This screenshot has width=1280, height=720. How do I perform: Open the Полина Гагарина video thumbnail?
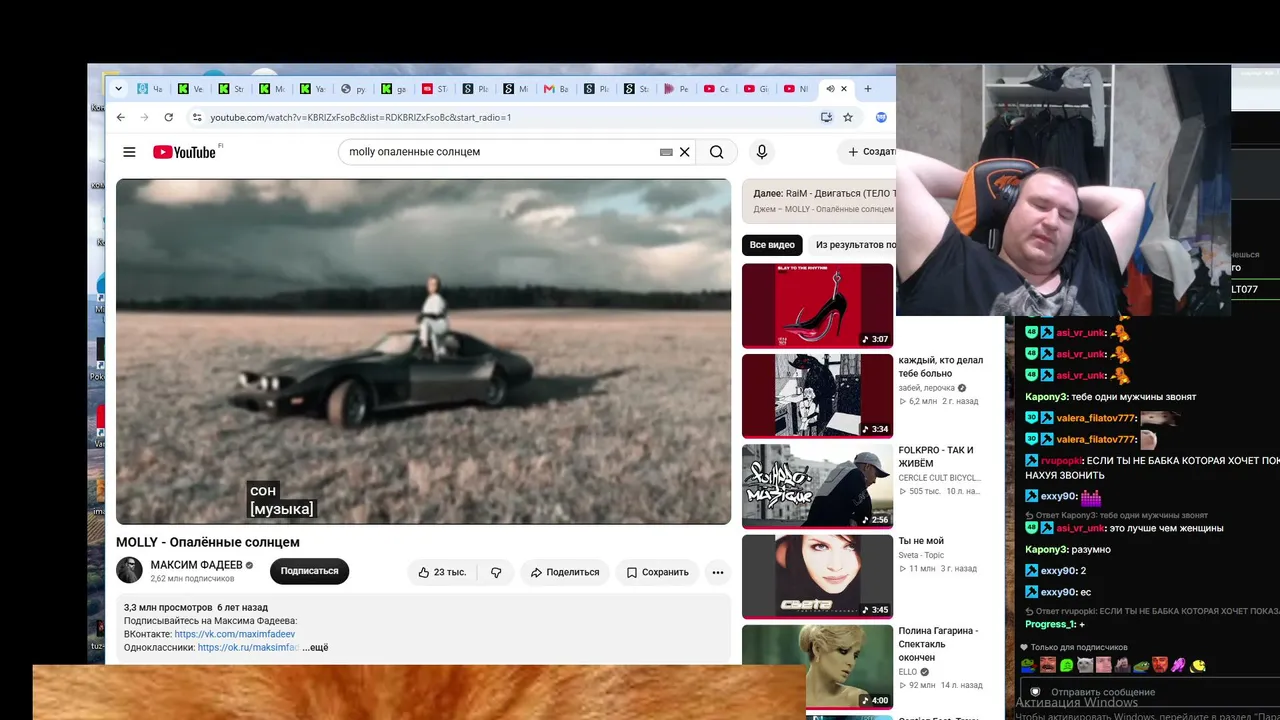817,667
